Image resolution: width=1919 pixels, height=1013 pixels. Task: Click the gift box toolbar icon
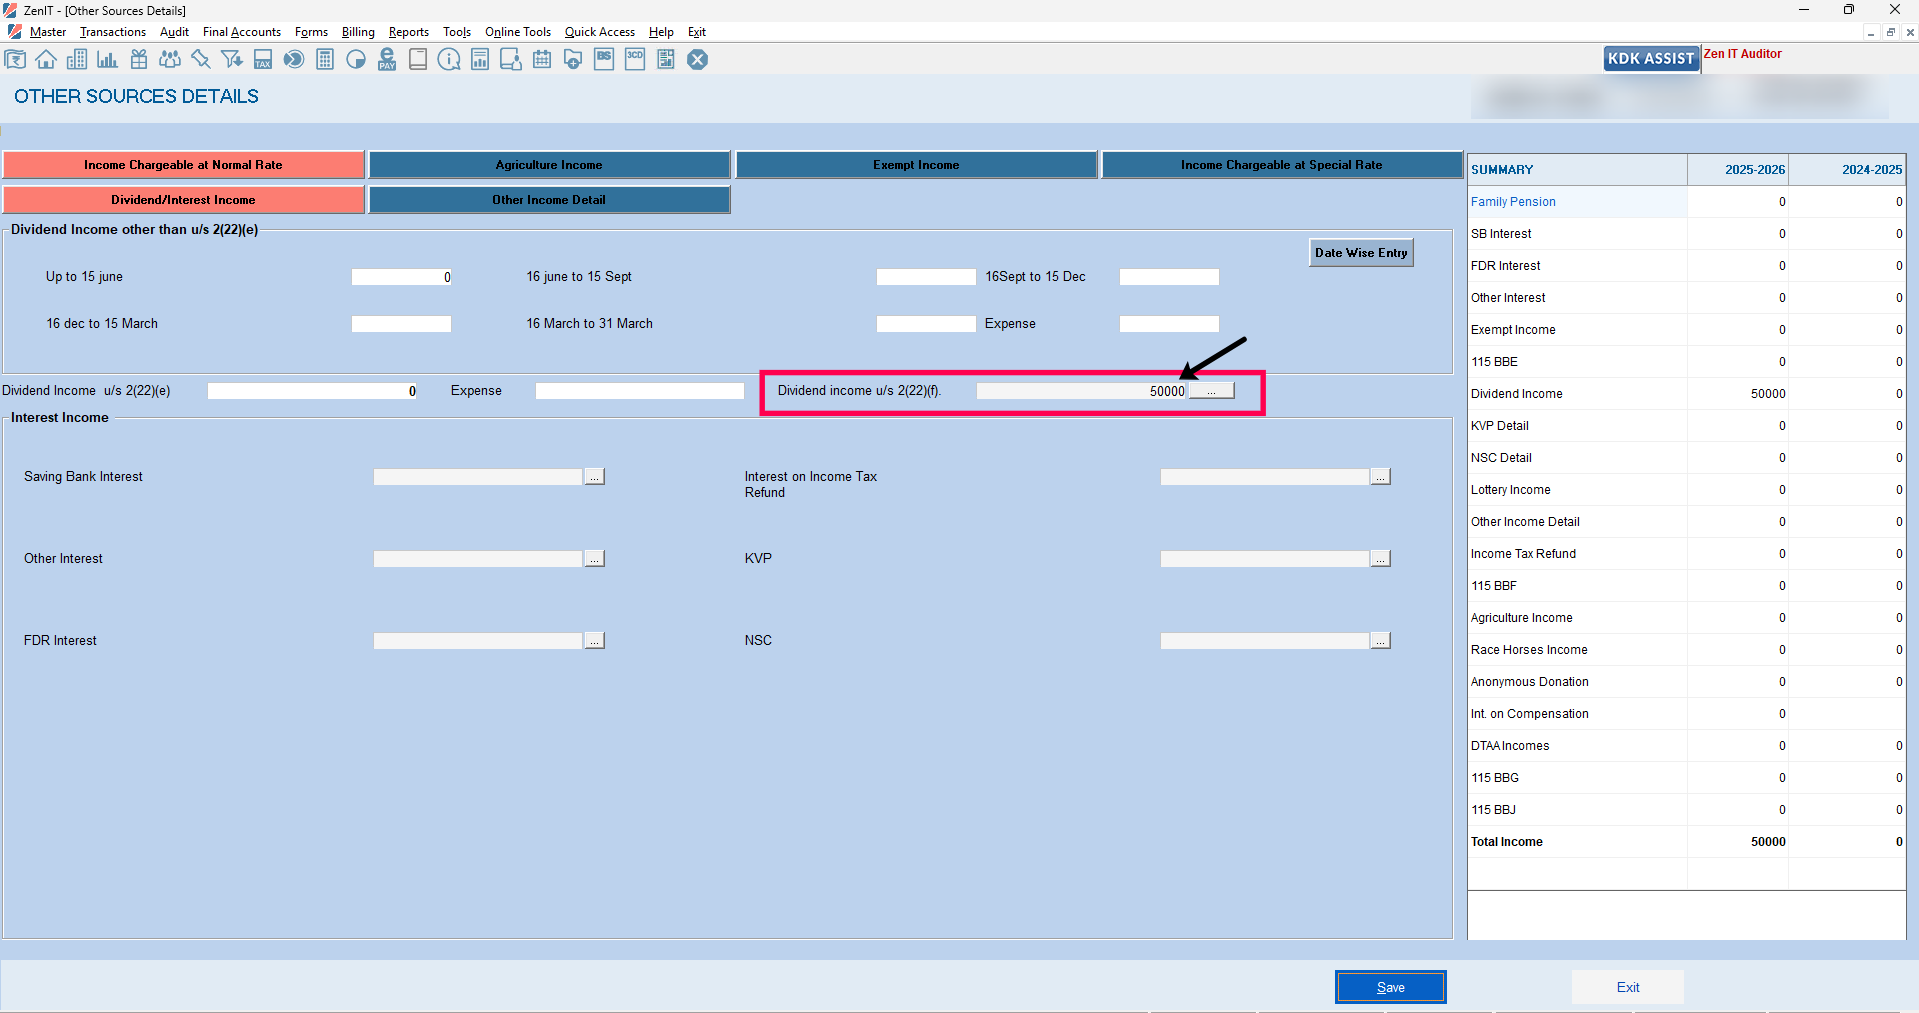(139, 60)
